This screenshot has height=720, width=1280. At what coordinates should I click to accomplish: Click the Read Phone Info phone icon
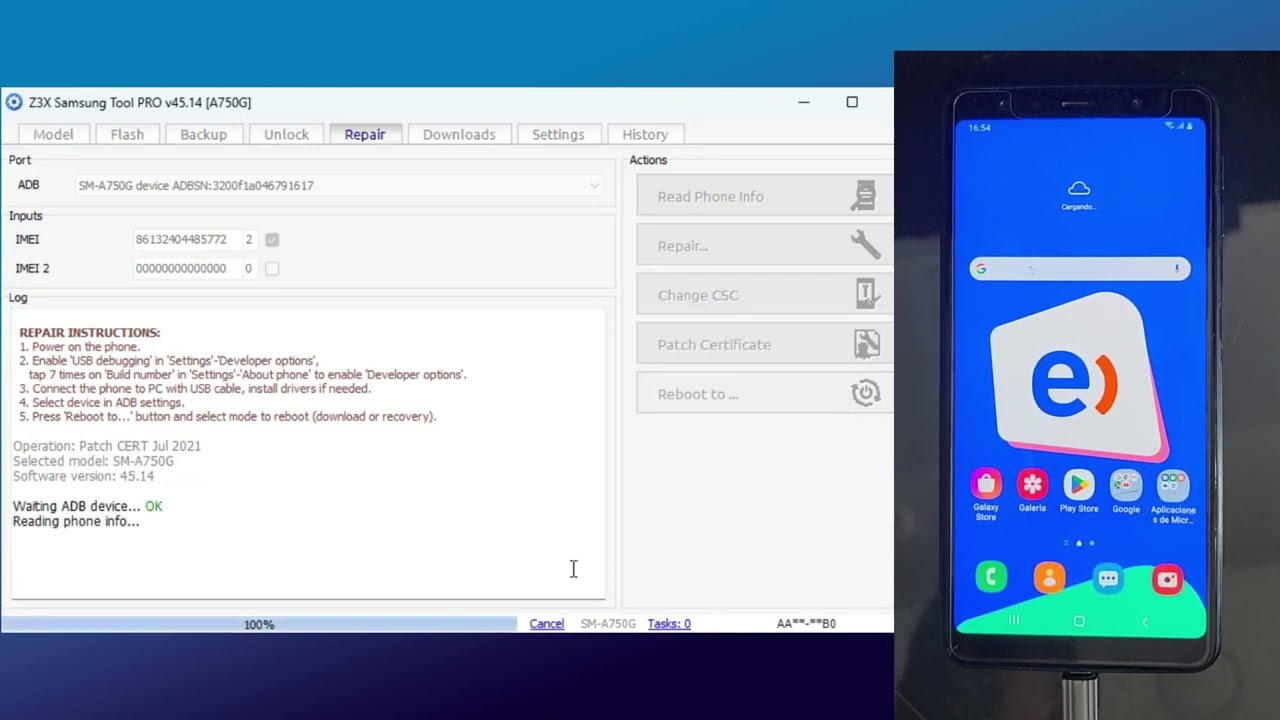point(863,196)
